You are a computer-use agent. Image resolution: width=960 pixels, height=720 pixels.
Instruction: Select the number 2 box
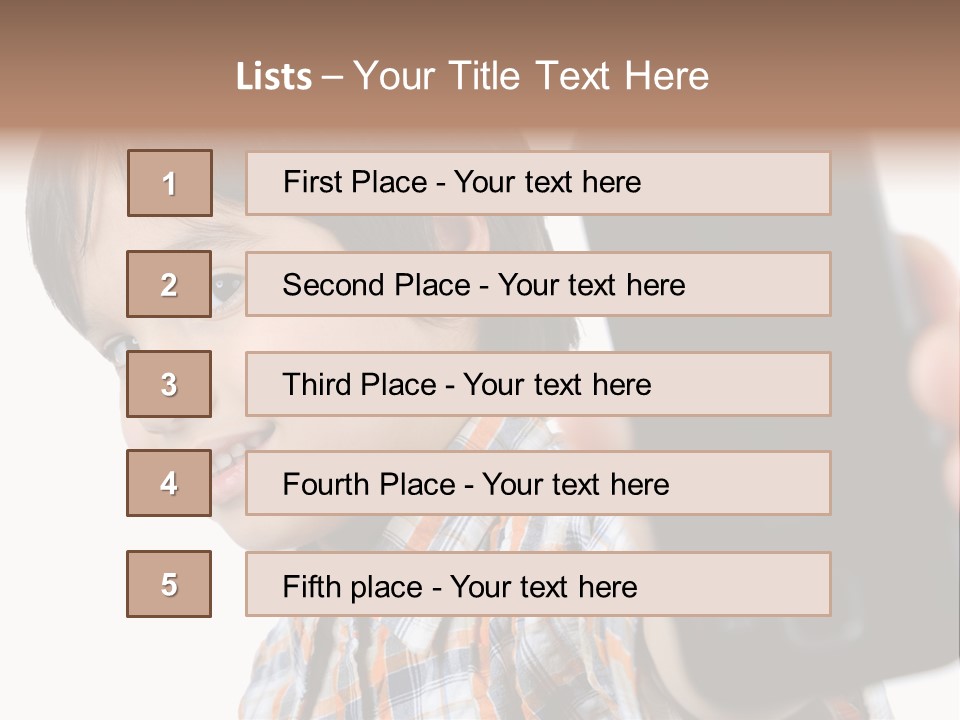[x=169, y=284]
